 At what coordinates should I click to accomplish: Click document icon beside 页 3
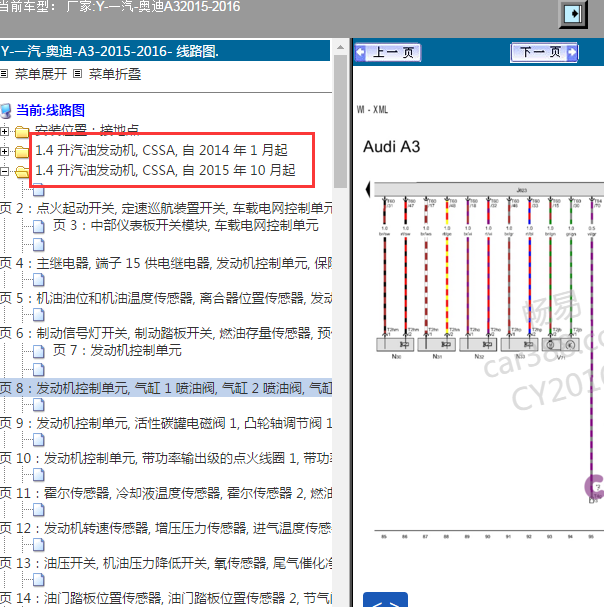pyautogui.click(x=39, y=226)
